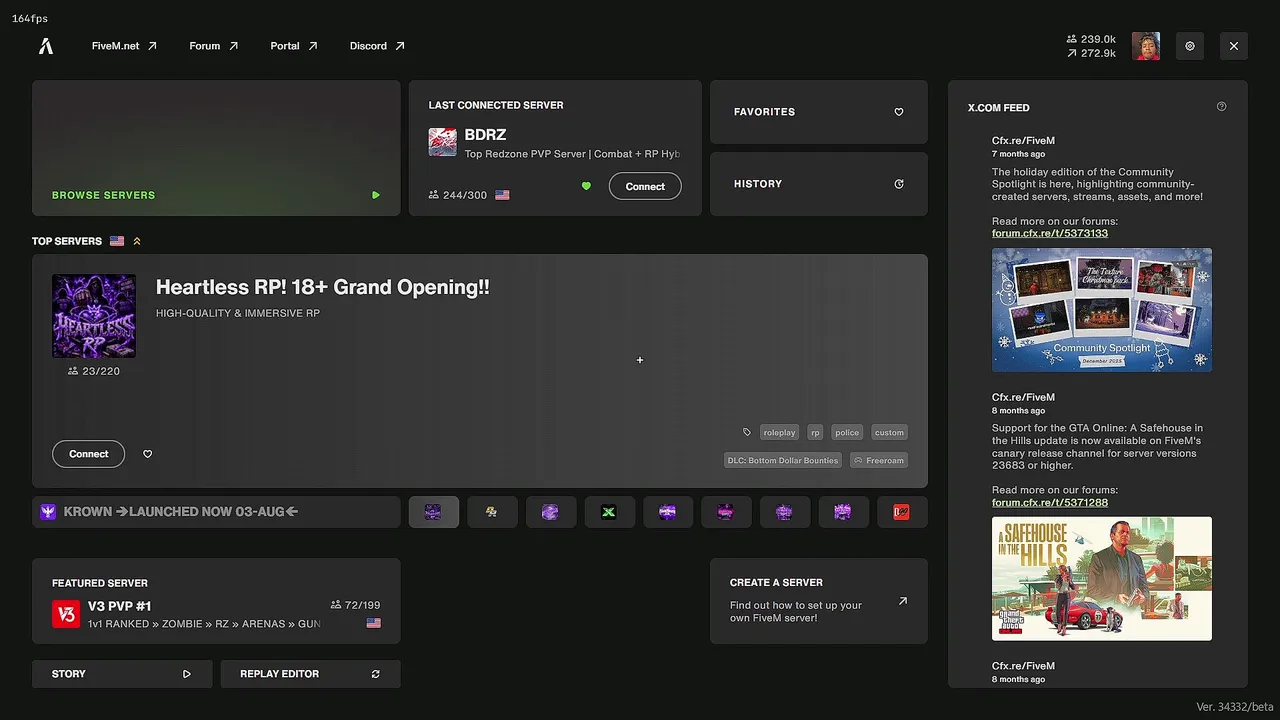Select the rp tag

coord(815,433)
